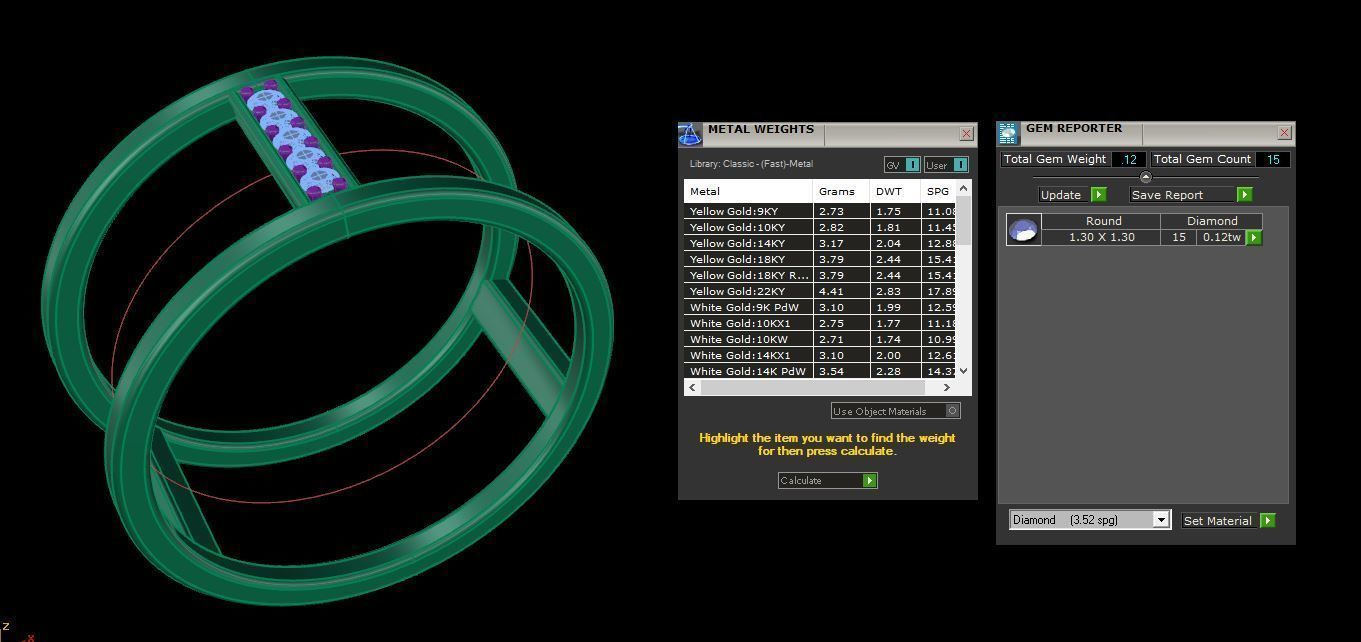Select the White Gold:14K PdW row
The height and width of the screenshot is (642, 1361).
pos(820,371)
